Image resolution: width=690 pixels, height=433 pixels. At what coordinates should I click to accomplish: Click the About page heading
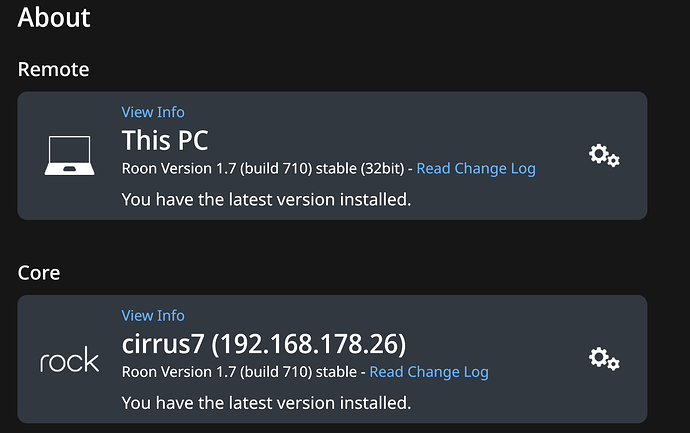tap(54, 17)
